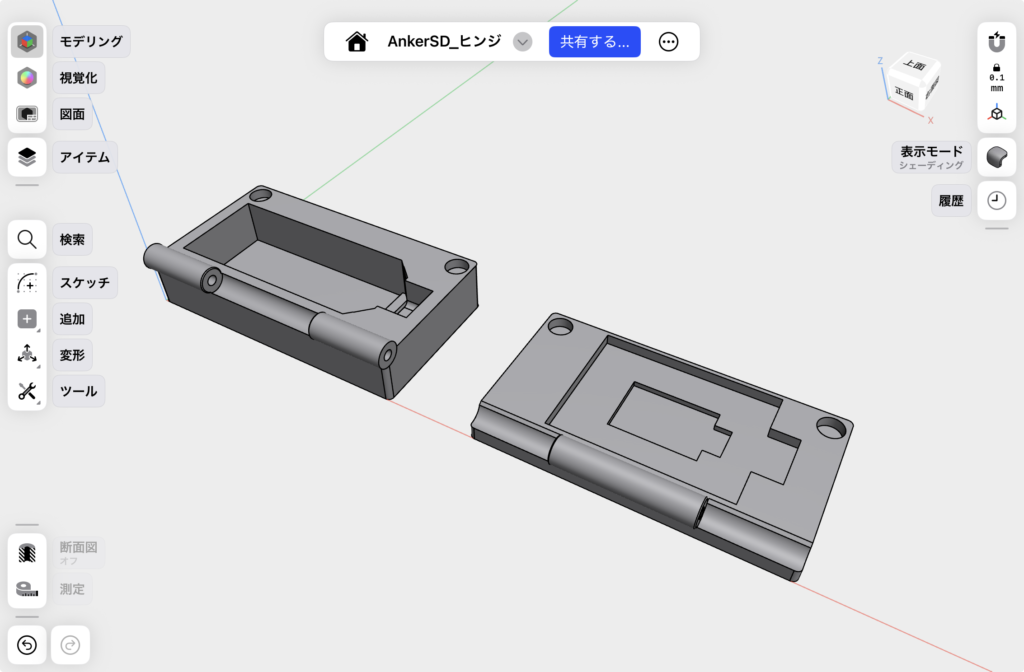1024x672 pixels.
Task: Toggle the perspective/orthographic cube icon
Action: tap(996, 114)
